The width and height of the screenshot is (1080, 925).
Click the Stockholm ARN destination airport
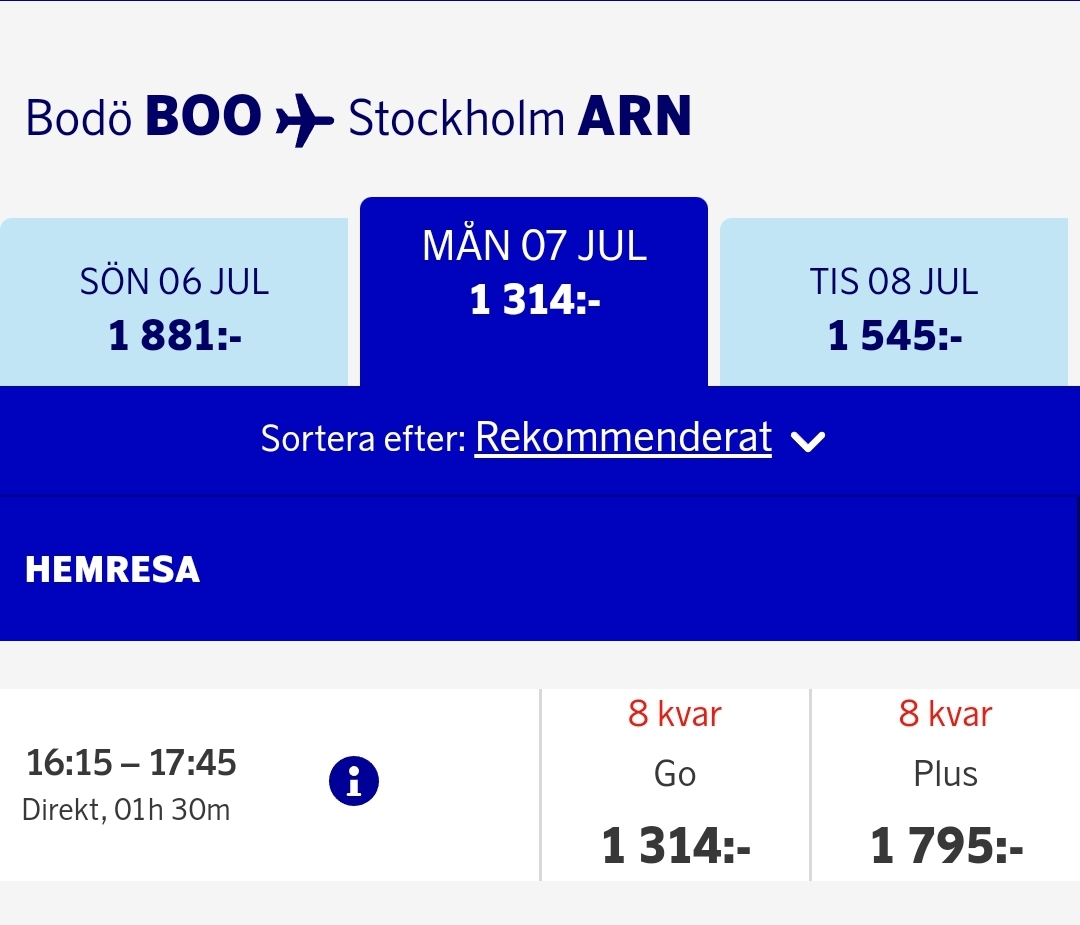point(520,118)
